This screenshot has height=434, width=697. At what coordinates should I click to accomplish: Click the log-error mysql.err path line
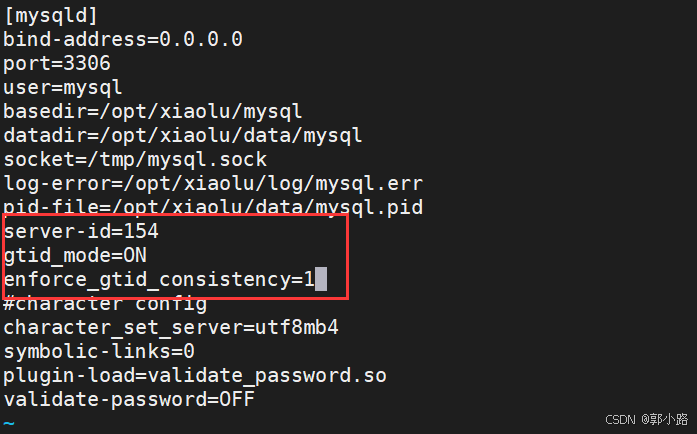(x=213, y=183)
